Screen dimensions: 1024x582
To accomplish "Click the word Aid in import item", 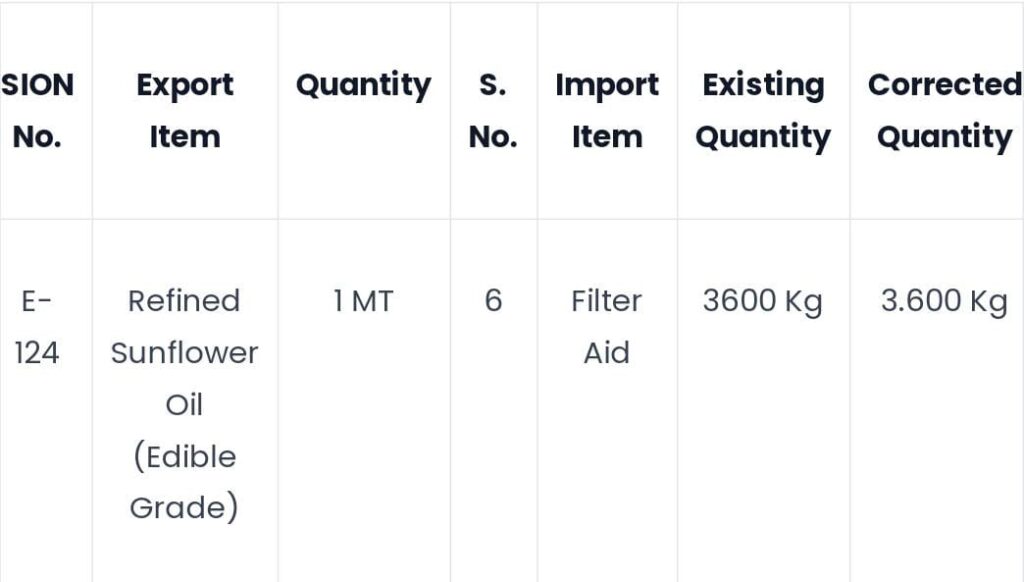I will pyautogui.click(x=607, y=353).
